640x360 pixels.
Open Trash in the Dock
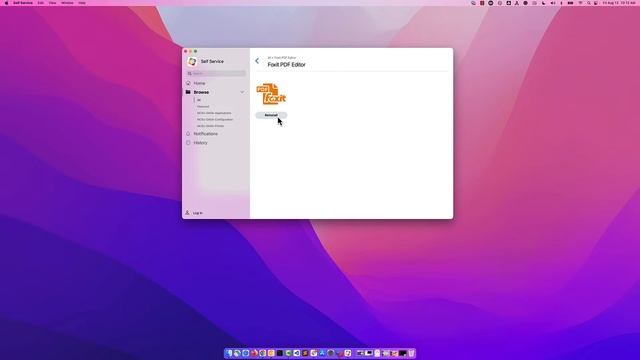click(x=411, y=353)
